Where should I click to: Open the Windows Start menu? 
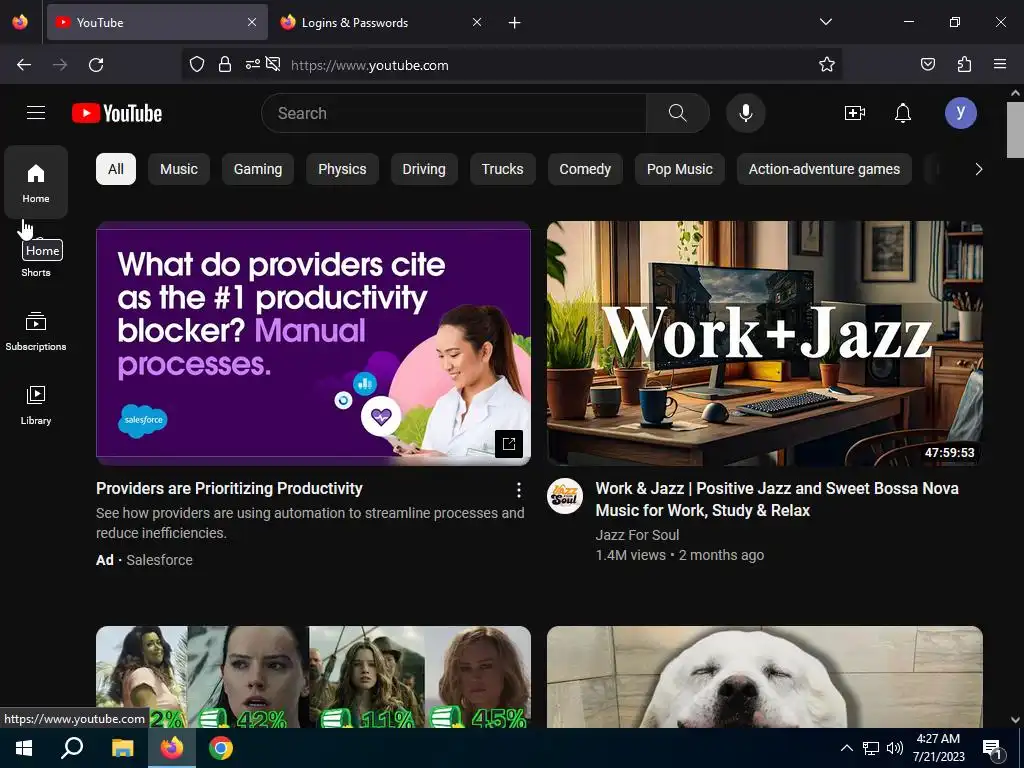coord(24,748)
